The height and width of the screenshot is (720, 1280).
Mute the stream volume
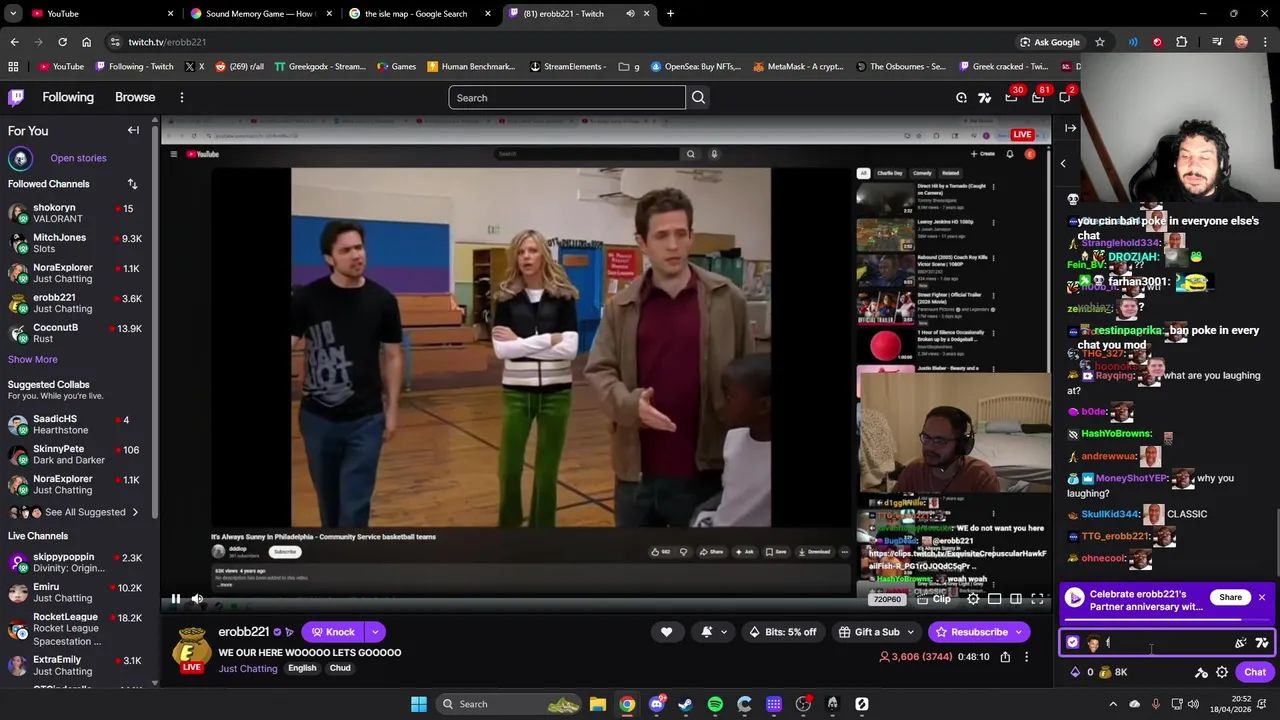point(197,599)
